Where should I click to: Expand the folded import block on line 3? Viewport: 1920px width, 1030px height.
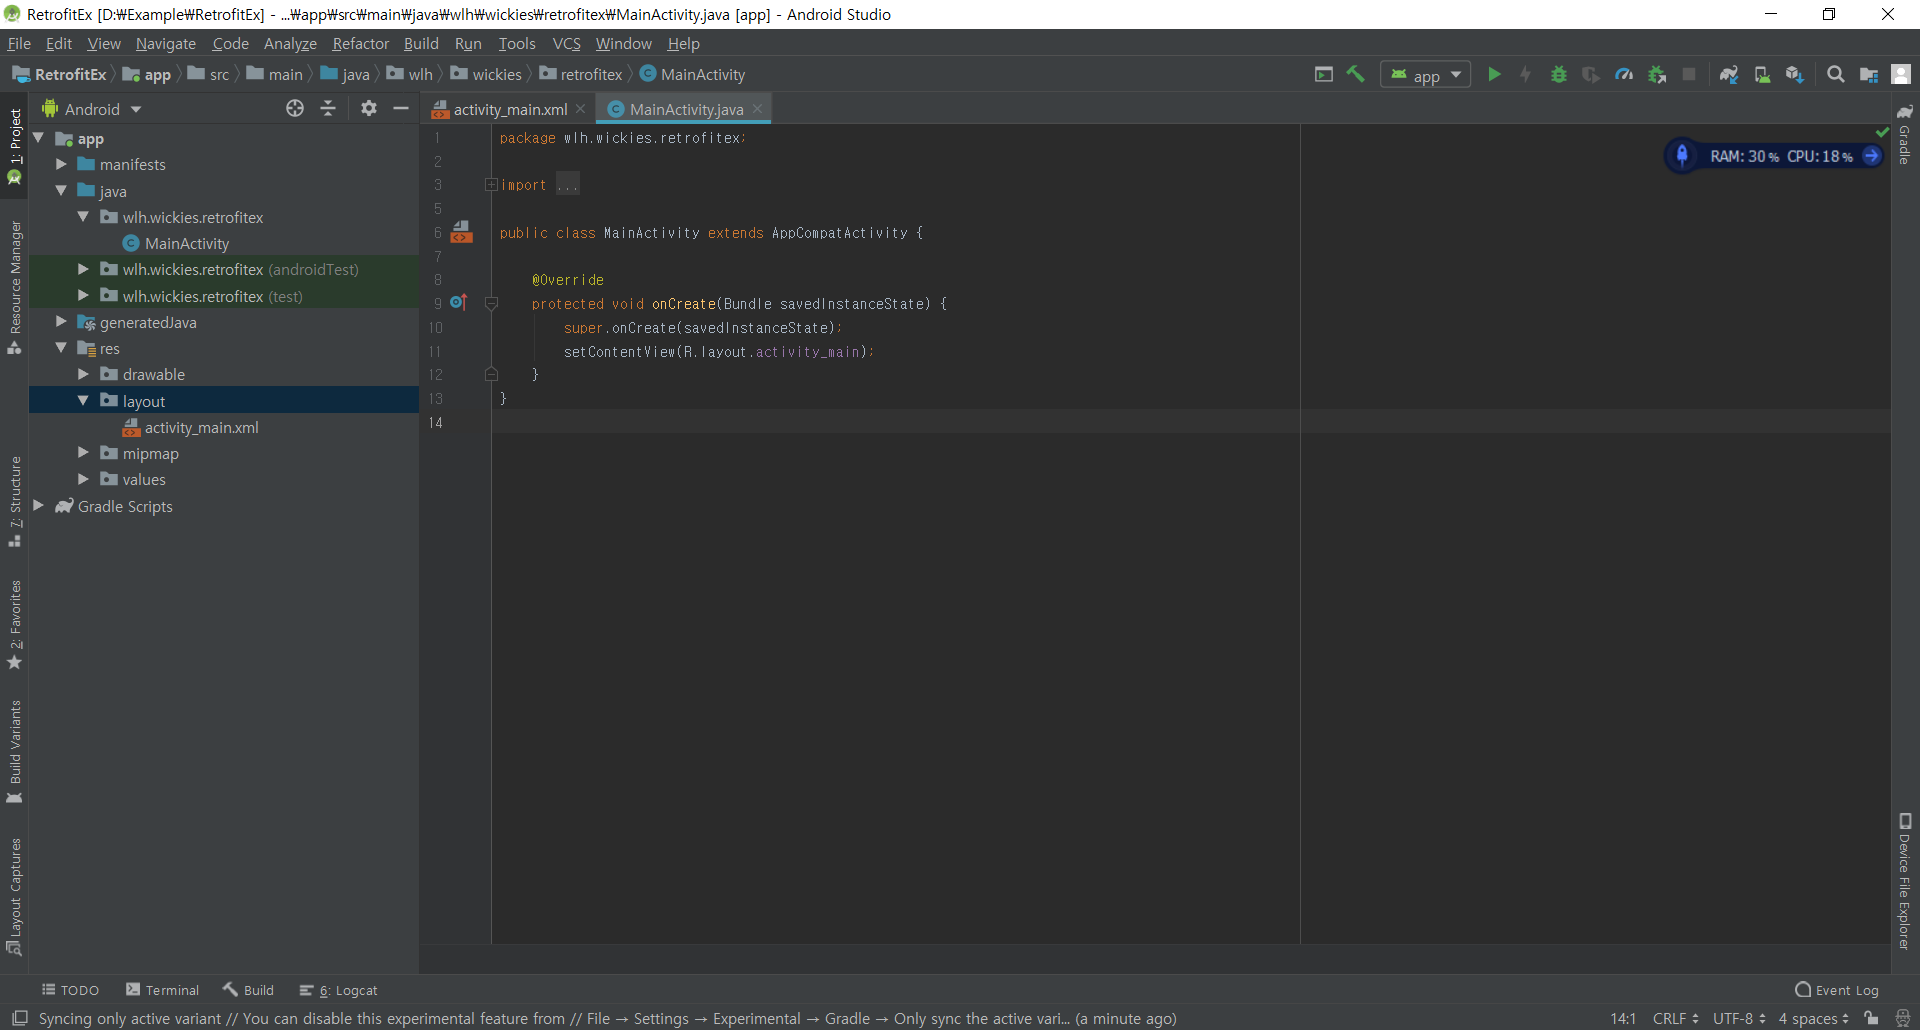pos(491,185)
